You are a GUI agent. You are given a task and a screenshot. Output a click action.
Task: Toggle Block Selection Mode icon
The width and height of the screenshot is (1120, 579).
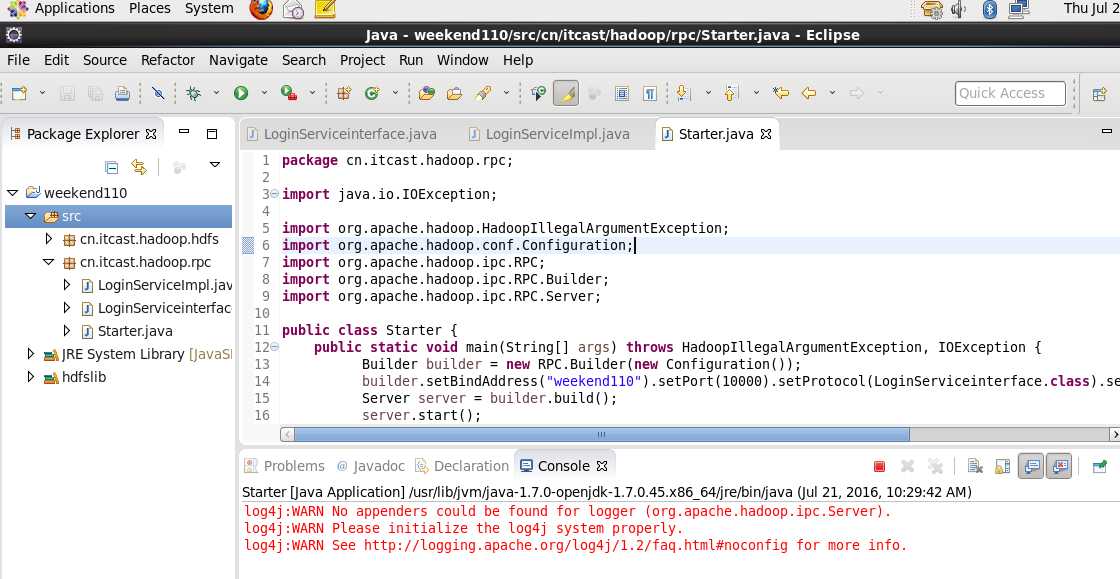point(622,93)
